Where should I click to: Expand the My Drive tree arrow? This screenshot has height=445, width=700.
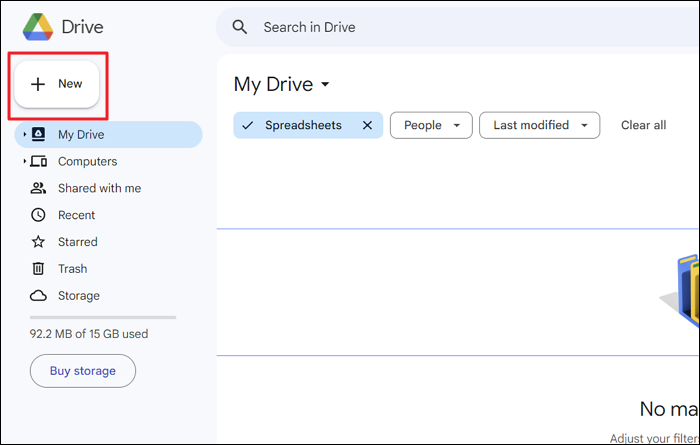[x=24, y=135]
